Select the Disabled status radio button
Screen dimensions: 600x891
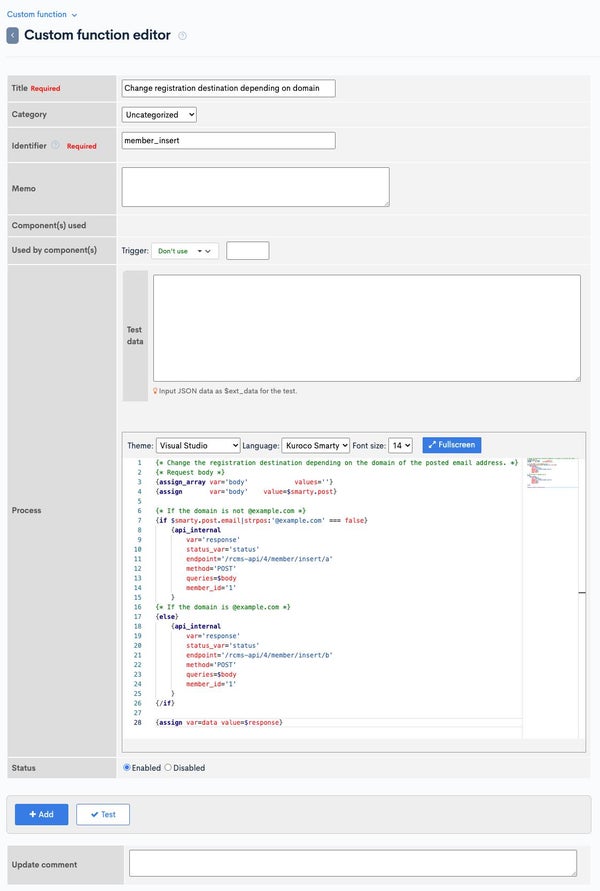pos(168,768)
